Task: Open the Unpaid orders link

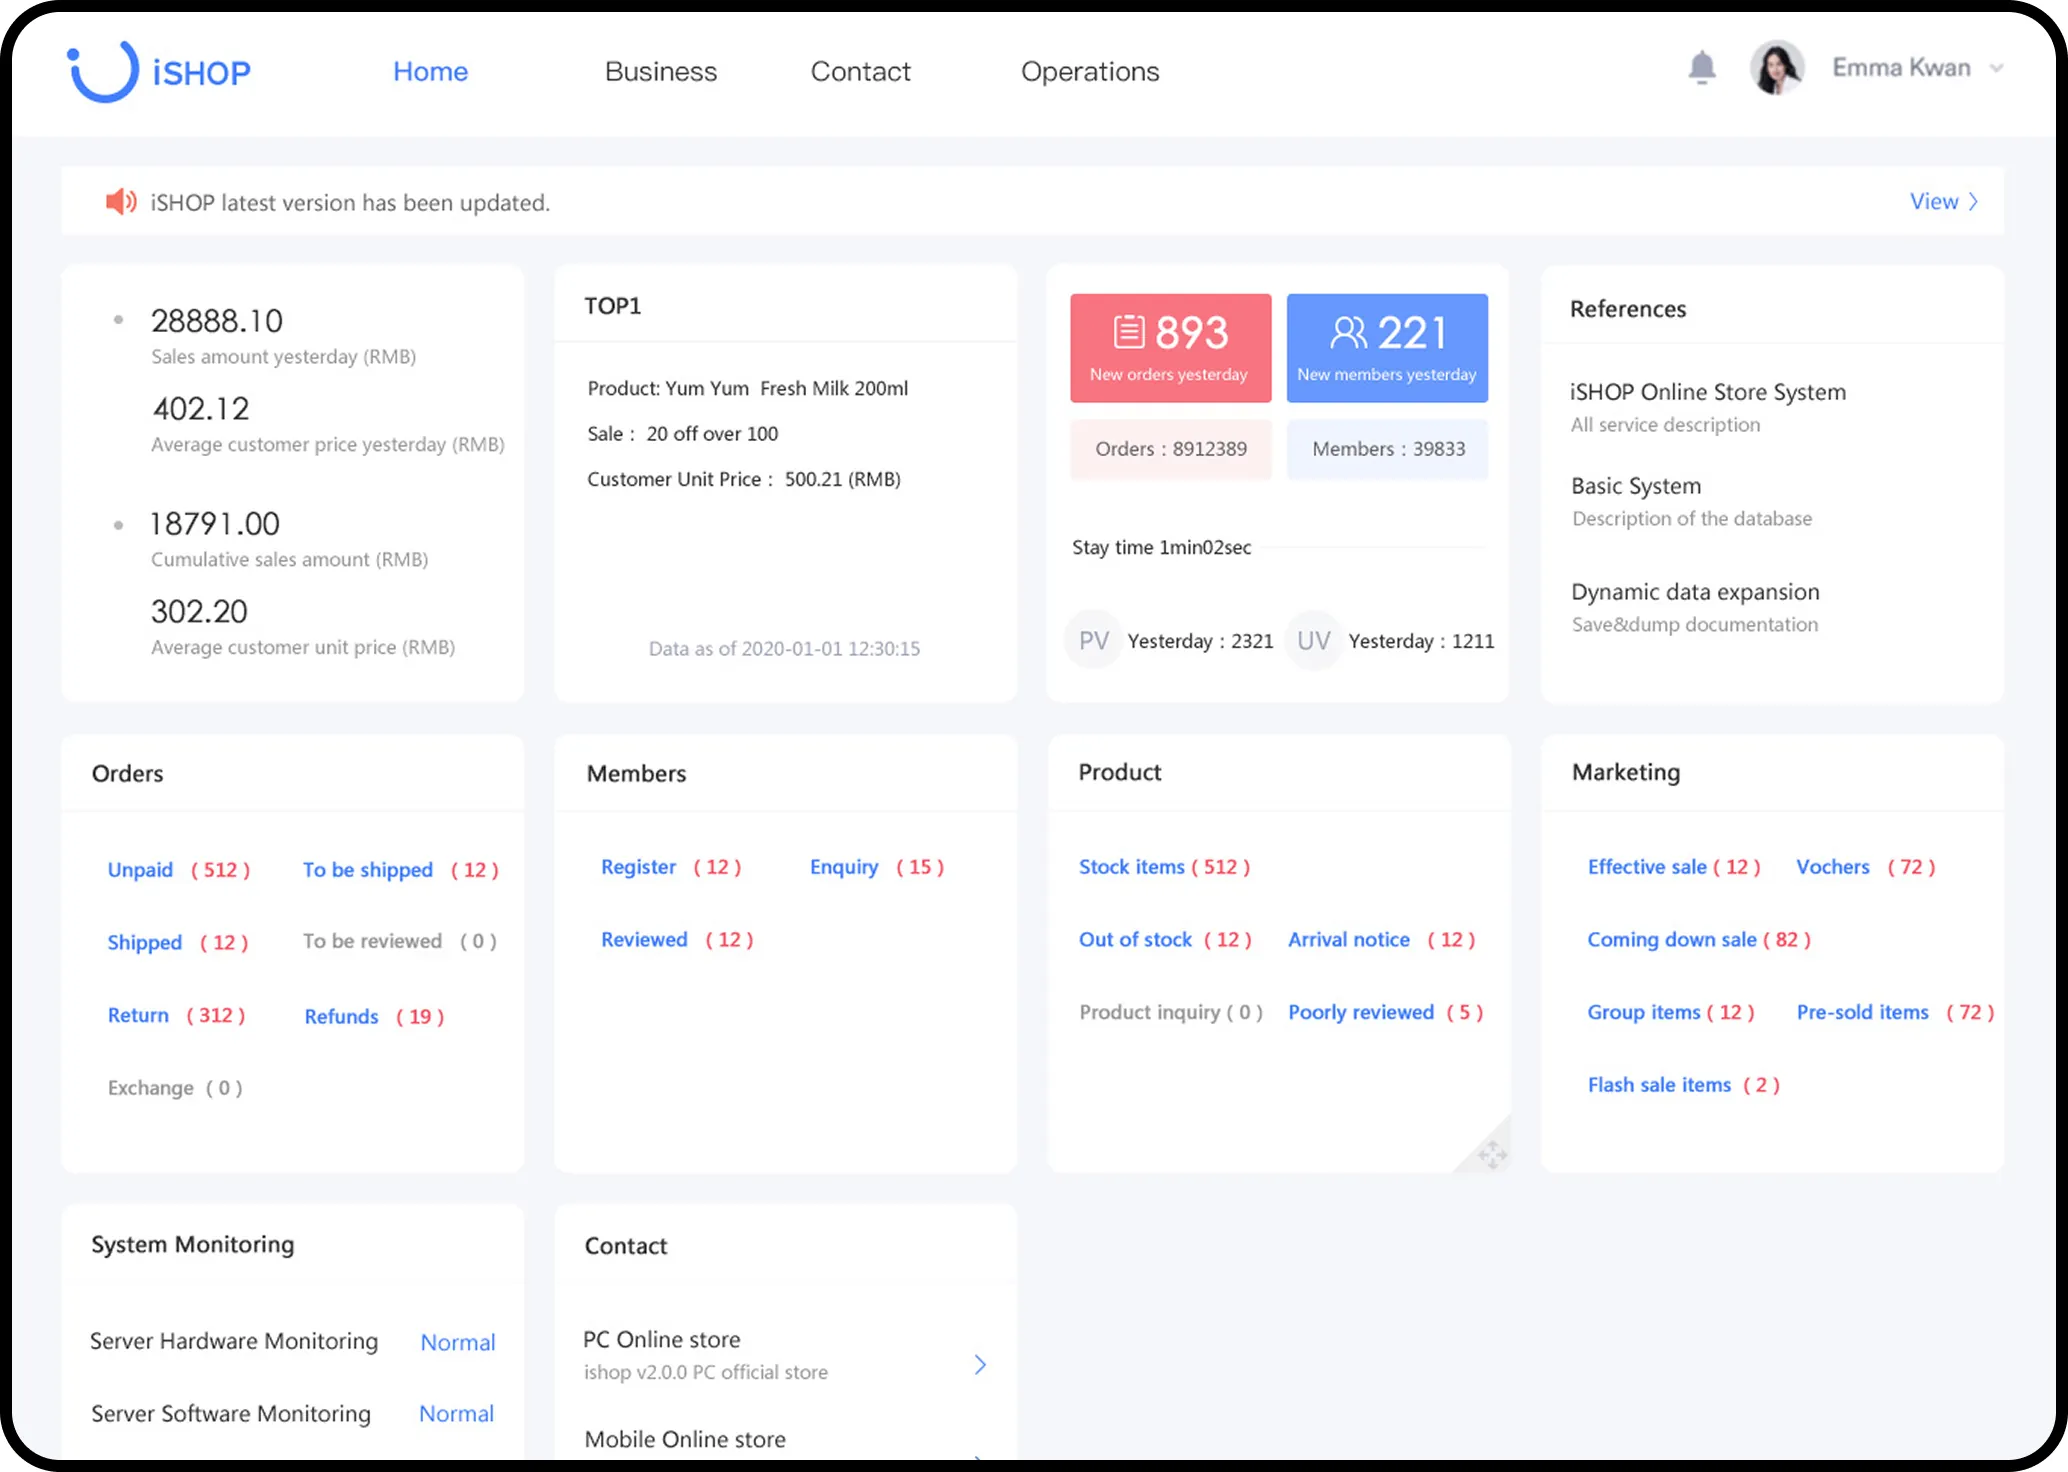Action: pyautogui.click(x=140, y=869)
